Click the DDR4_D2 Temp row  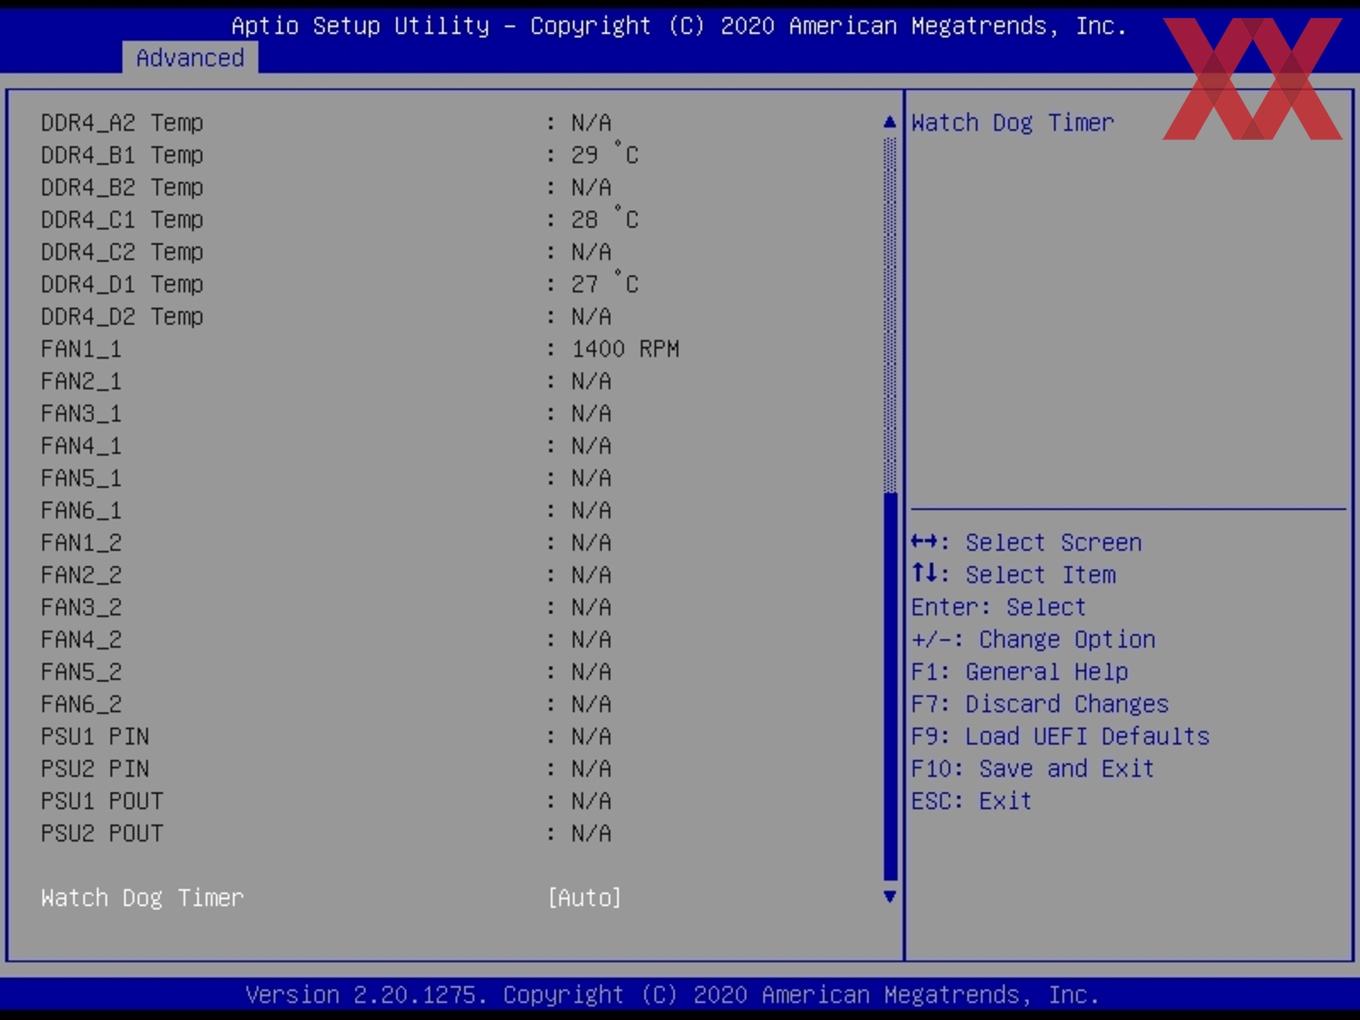(x=326, y=316)
